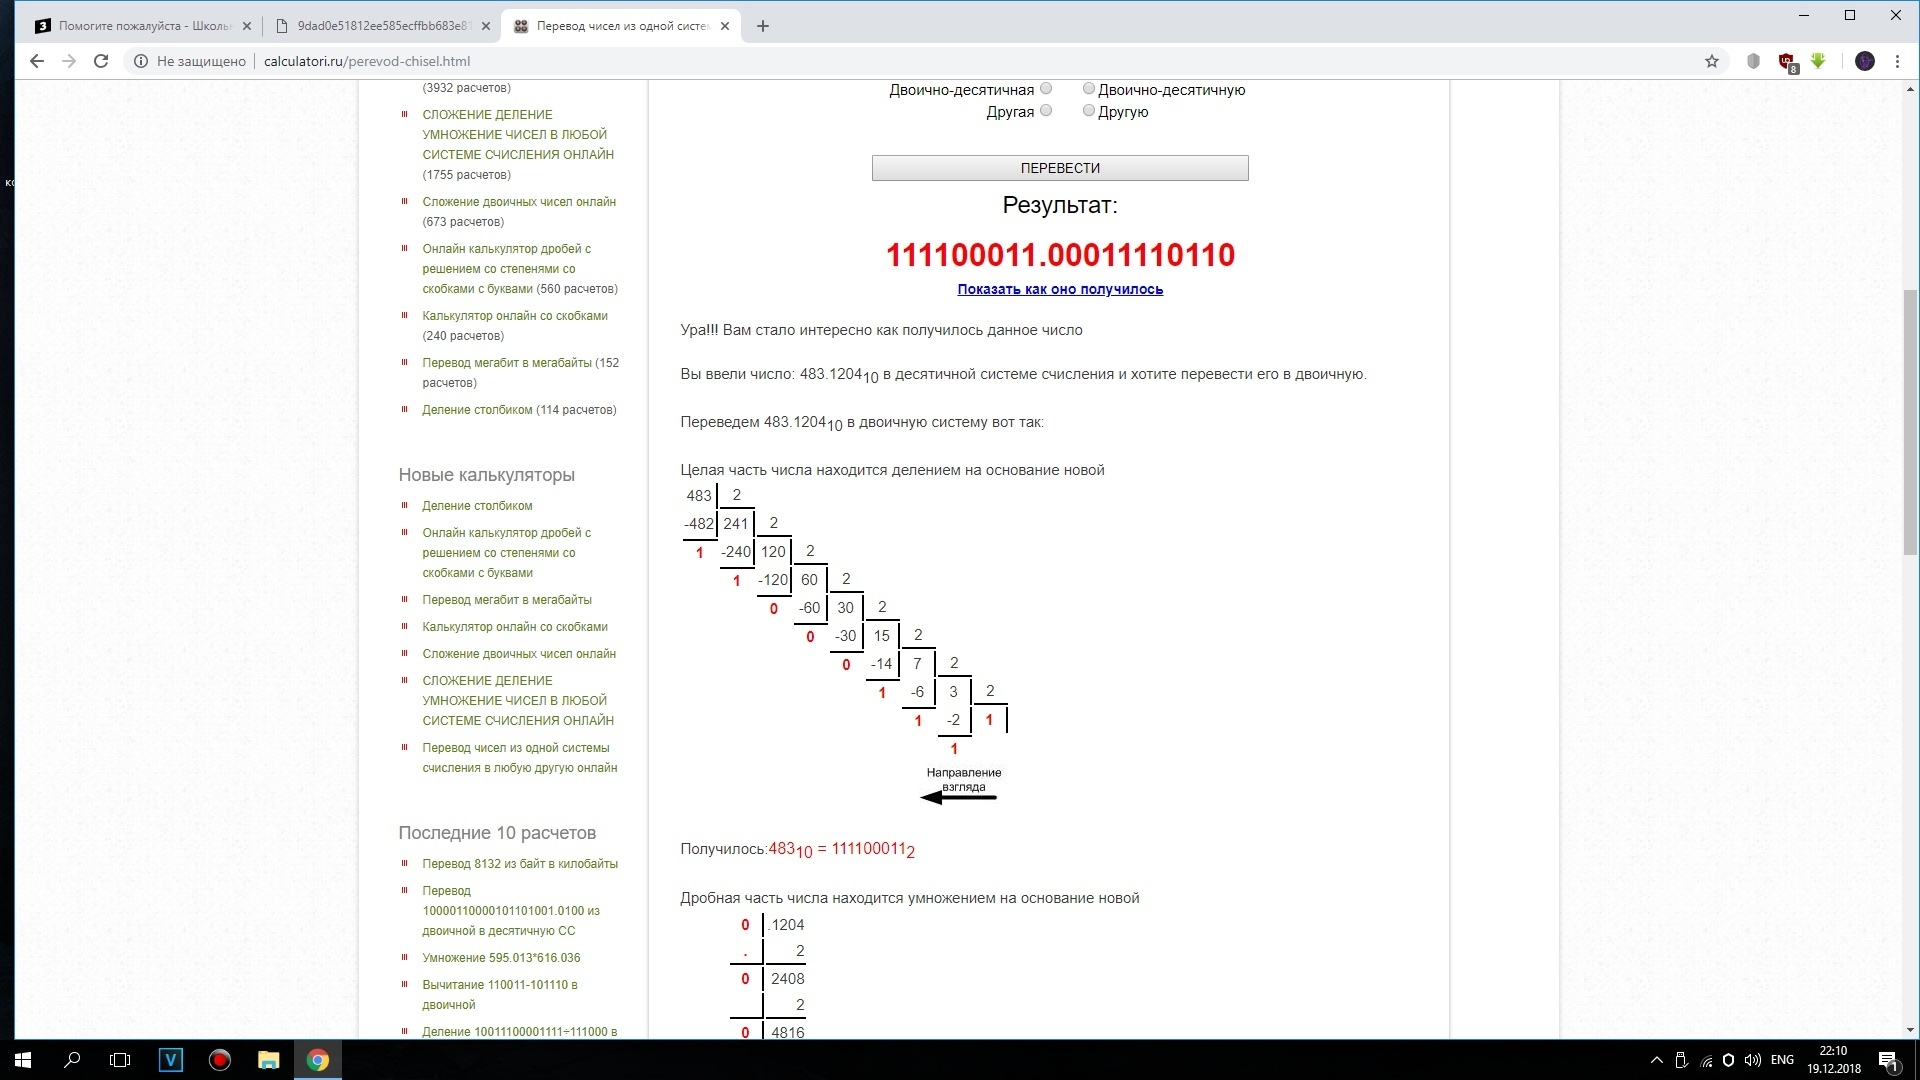Click scrollbar down arrow at page bottom
Screen dimensions: 1920x1080
pyautogui.click(x=1910, y=1030)
